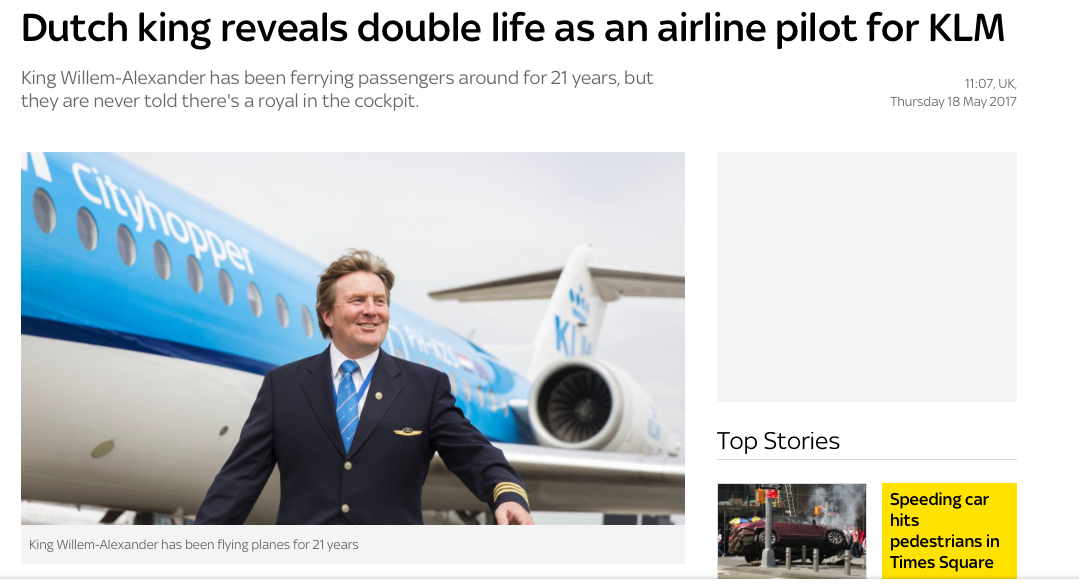Open "Speeding car hits pedestrians in Times Square"

click(x=944, y=530)
